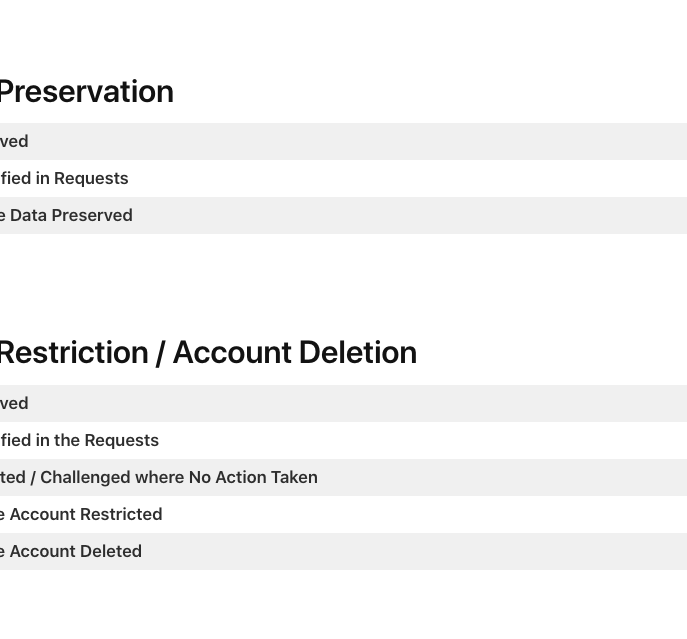Click the Preservation section heading
The image size is (687, 639).
pyautogui.click(x=86, y=92)
